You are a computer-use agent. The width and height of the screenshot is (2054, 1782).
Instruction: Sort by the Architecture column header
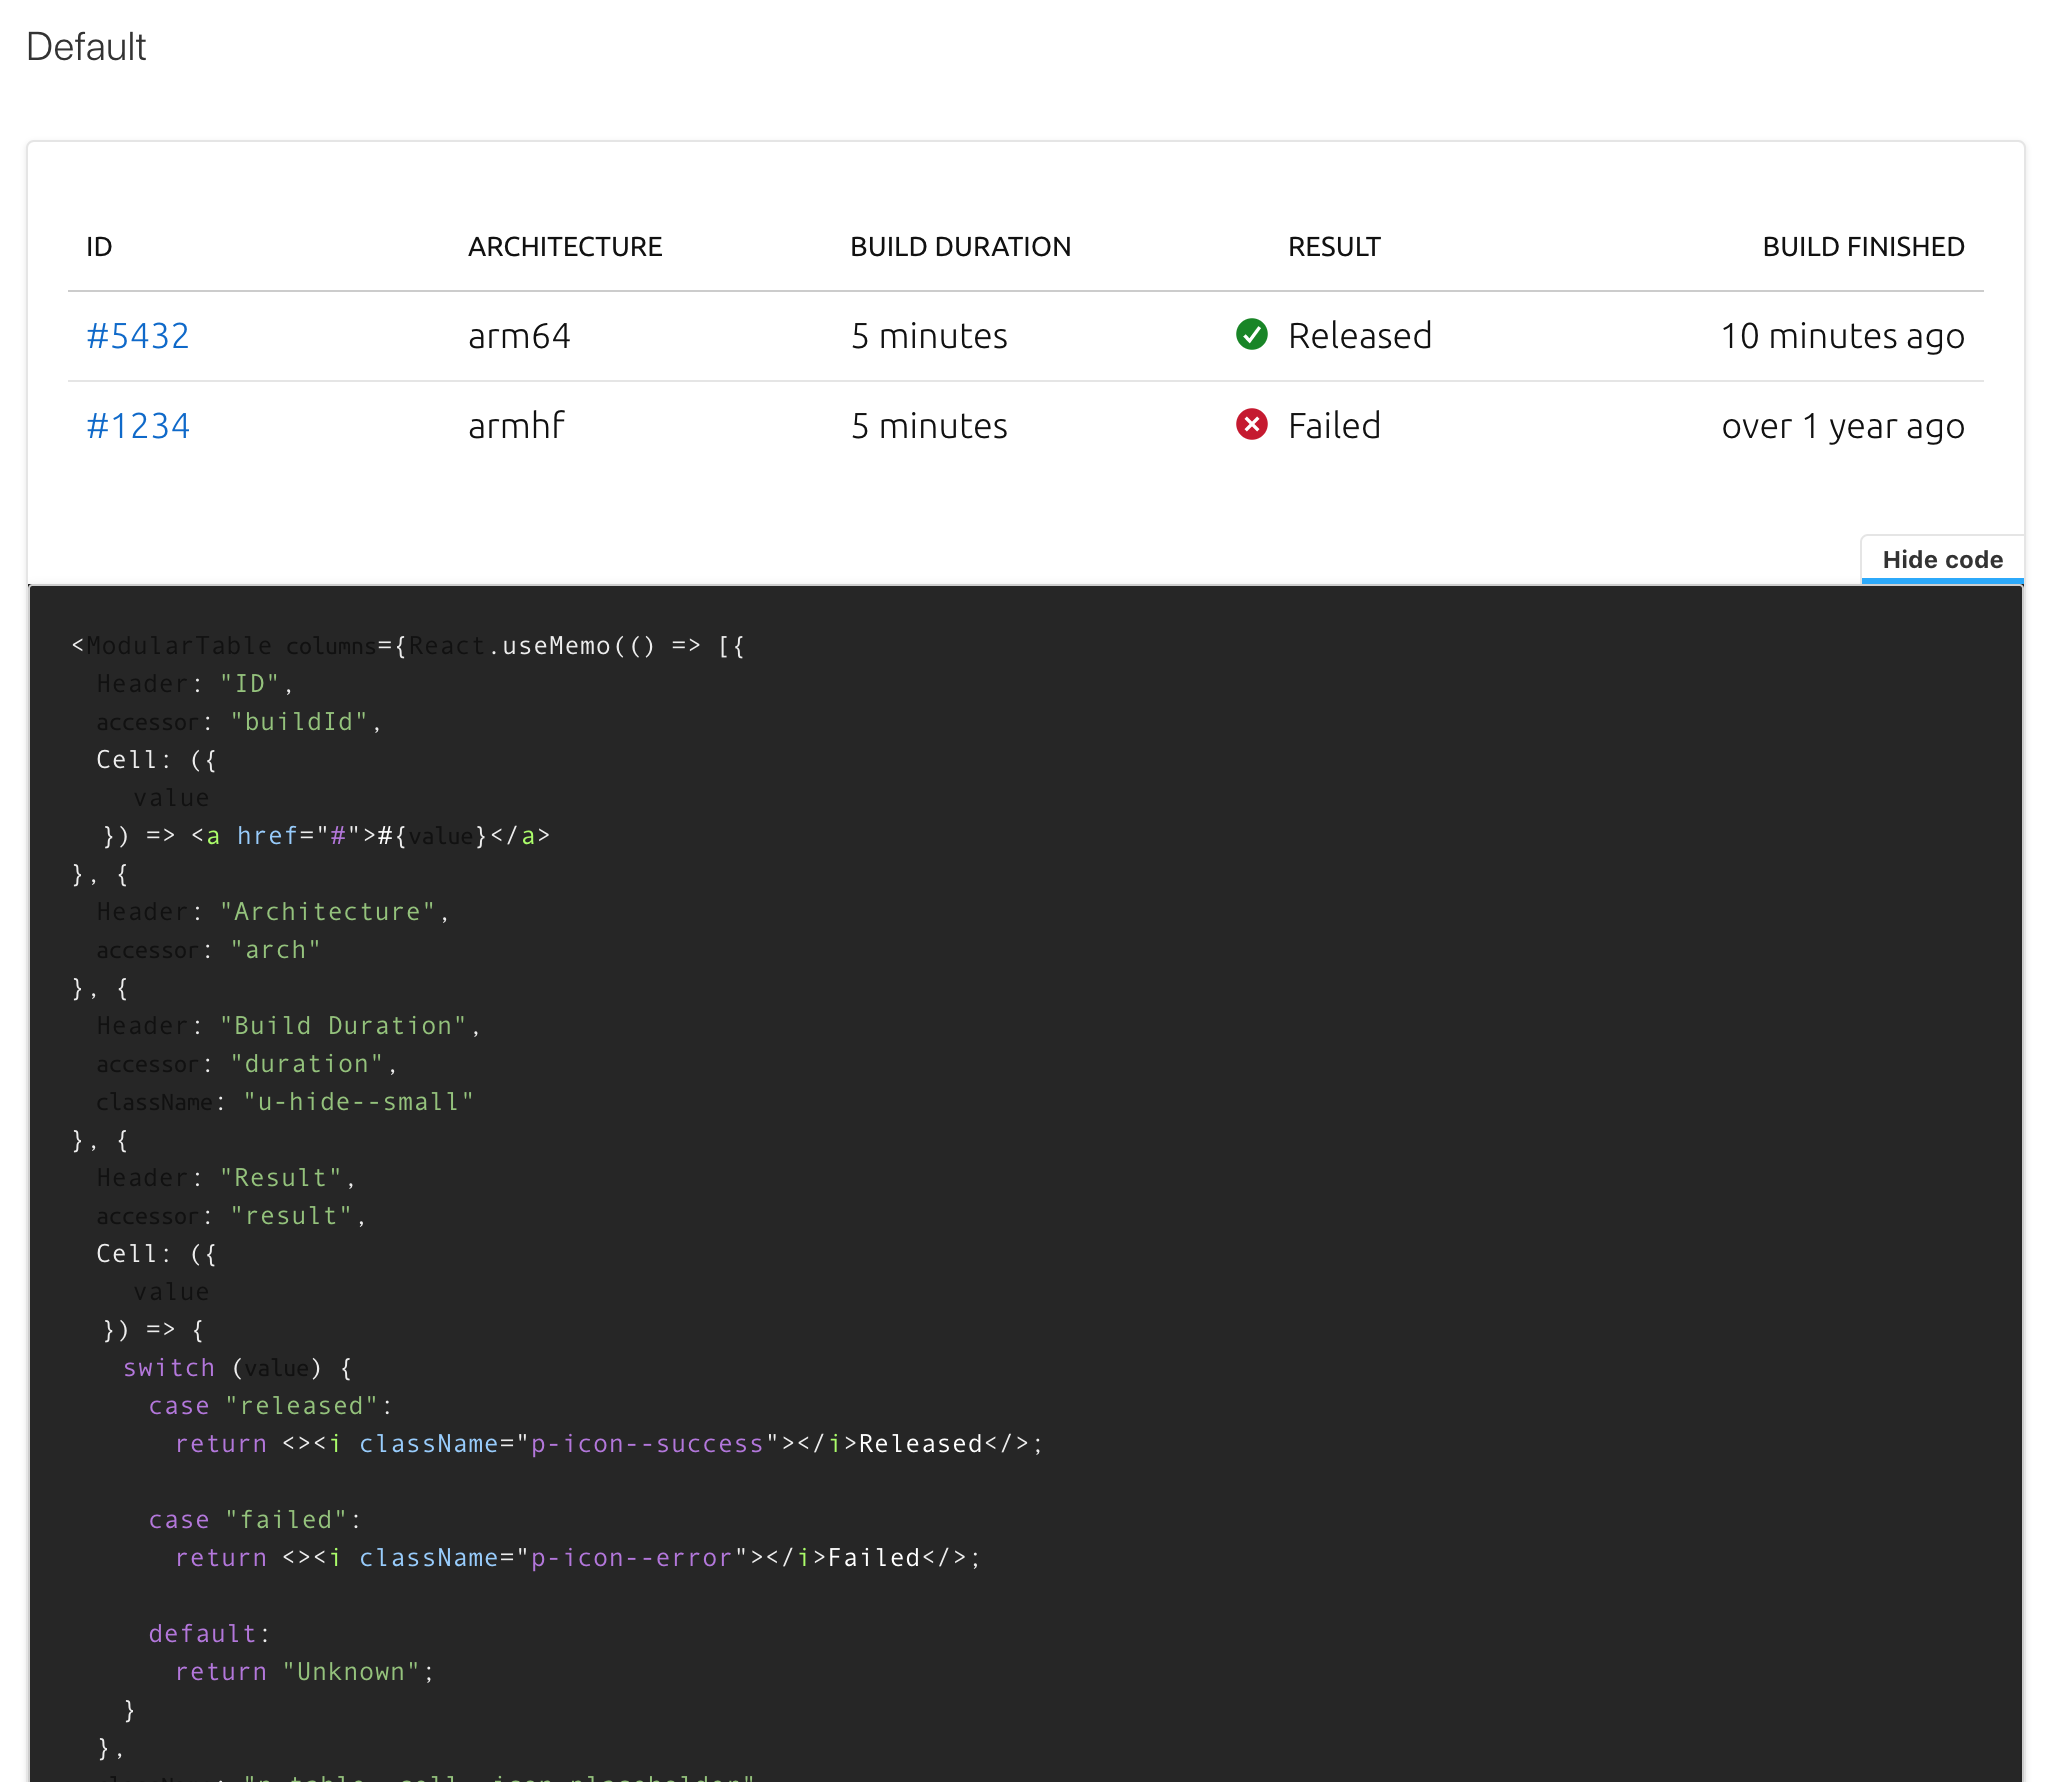click(x=565, y=246)
